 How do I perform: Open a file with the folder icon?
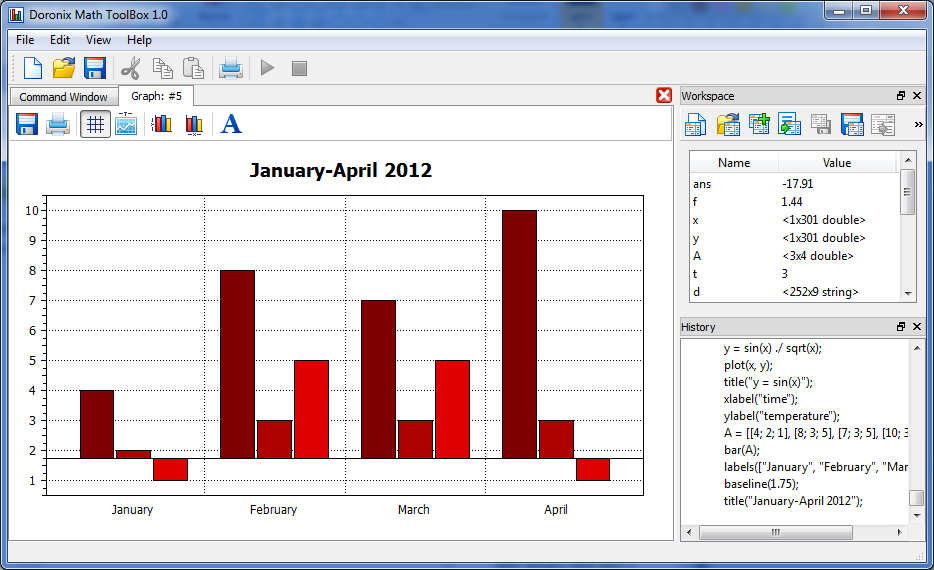(x=64, y=68)
